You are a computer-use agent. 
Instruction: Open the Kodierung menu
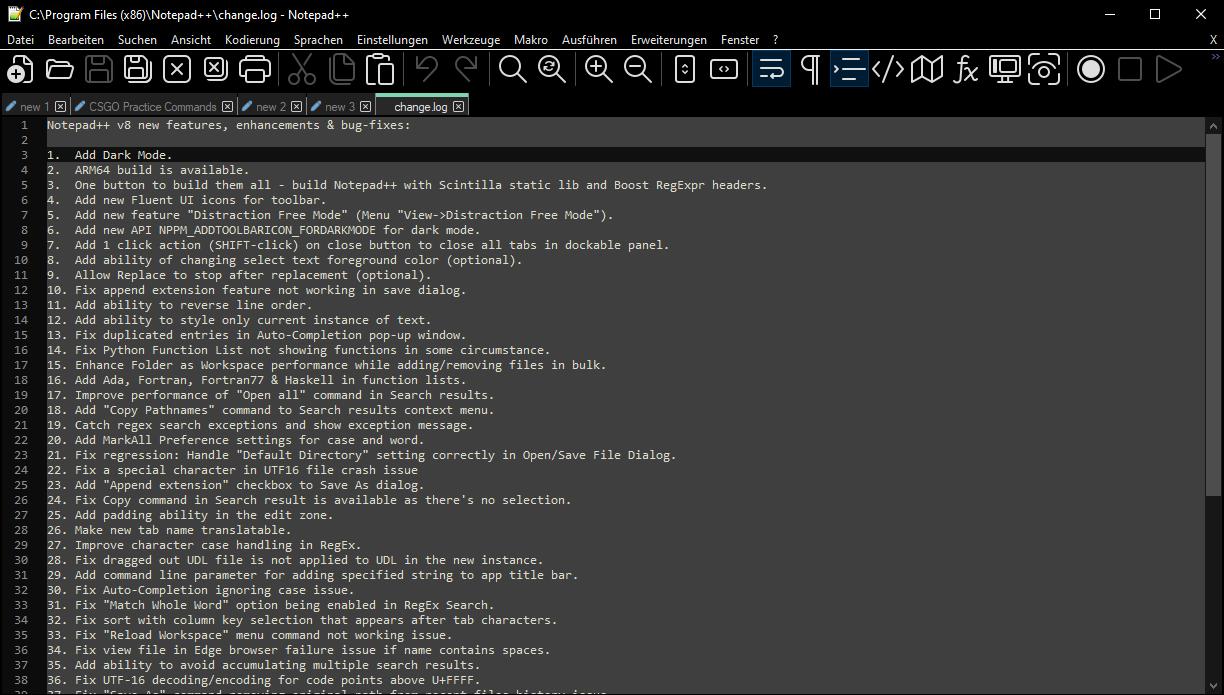[252, 40]
